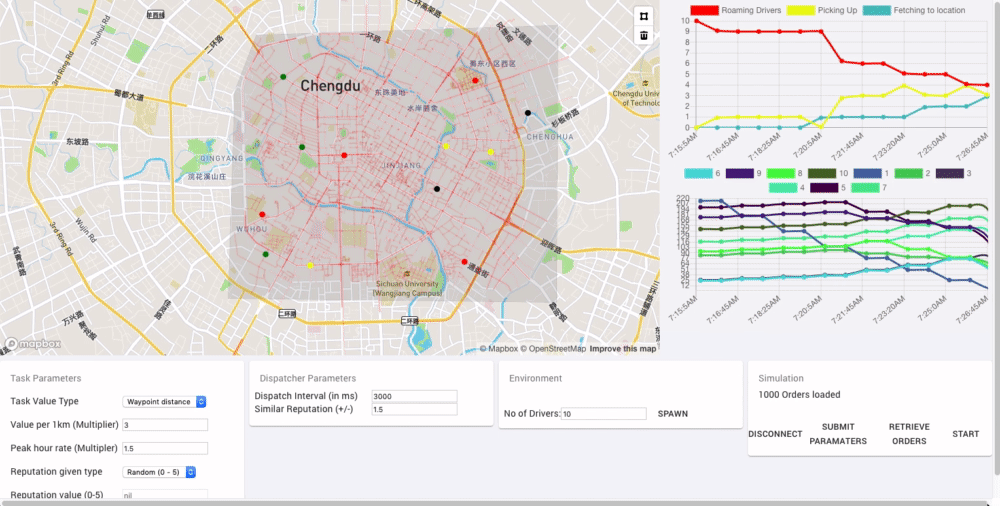
Task: Click the Peak hour rate multiplier field
Action: (x=165, y=449)
